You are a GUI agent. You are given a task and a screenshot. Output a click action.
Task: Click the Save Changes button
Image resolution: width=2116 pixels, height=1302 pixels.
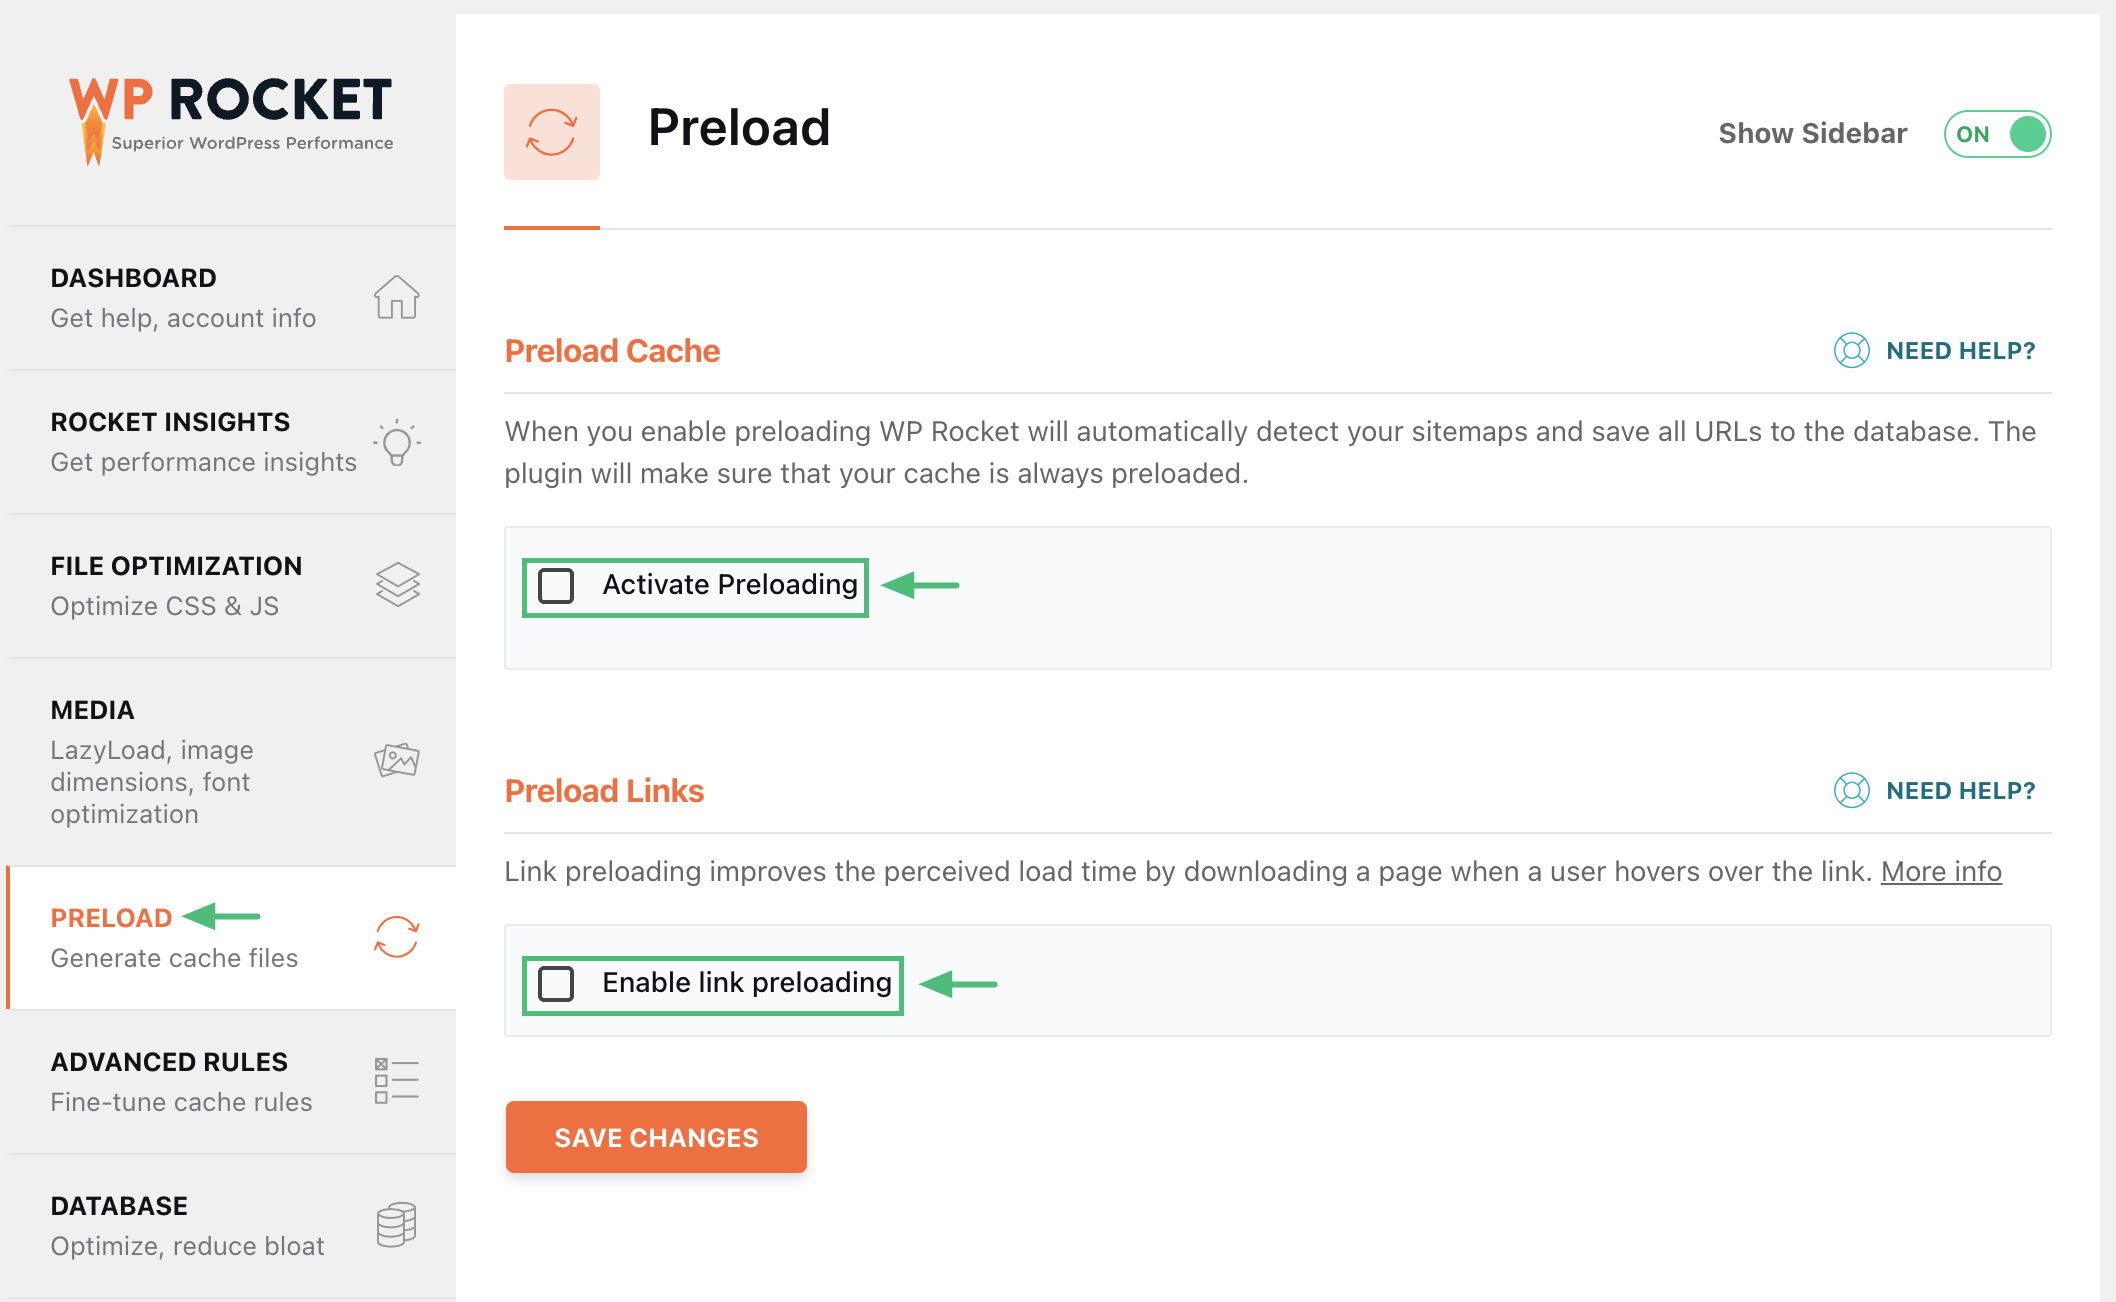pyautogui.click(x=656, y=1137)
